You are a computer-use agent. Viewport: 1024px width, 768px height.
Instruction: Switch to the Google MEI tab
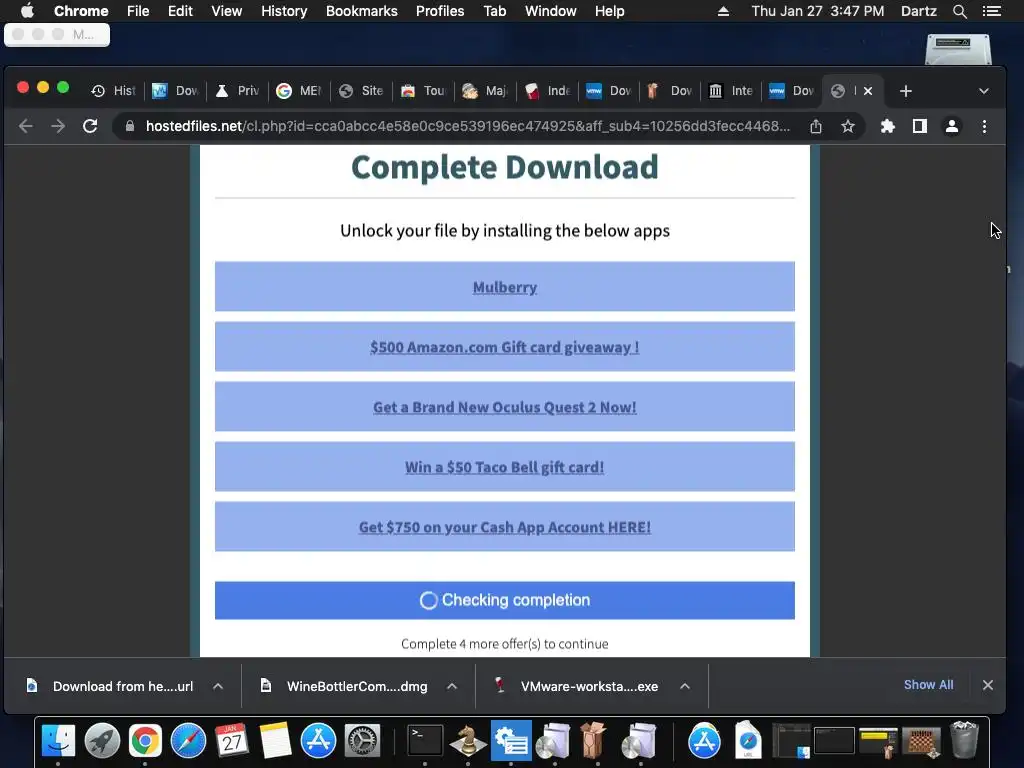(299, 91)
